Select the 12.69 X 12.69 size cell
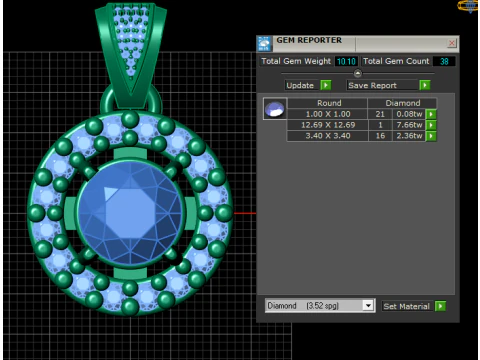The image size is (480, 360). pyautogui.click(x=328, y=125)
